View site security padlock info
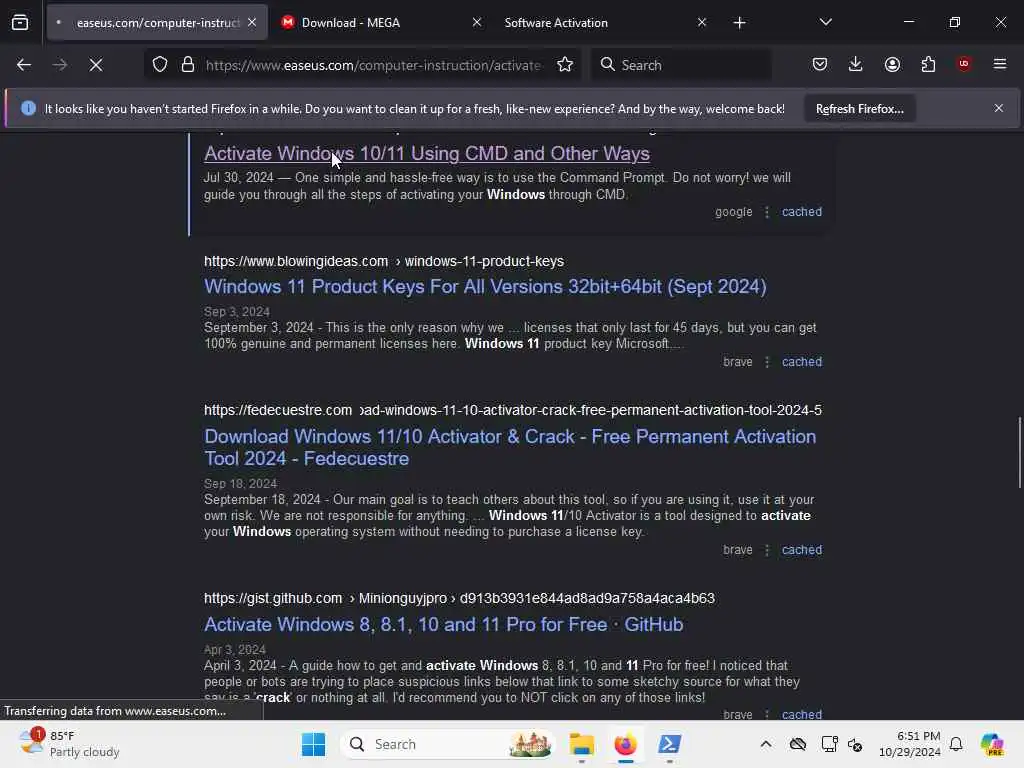This screenshot has height=768, width=1024. click(188, 65)
